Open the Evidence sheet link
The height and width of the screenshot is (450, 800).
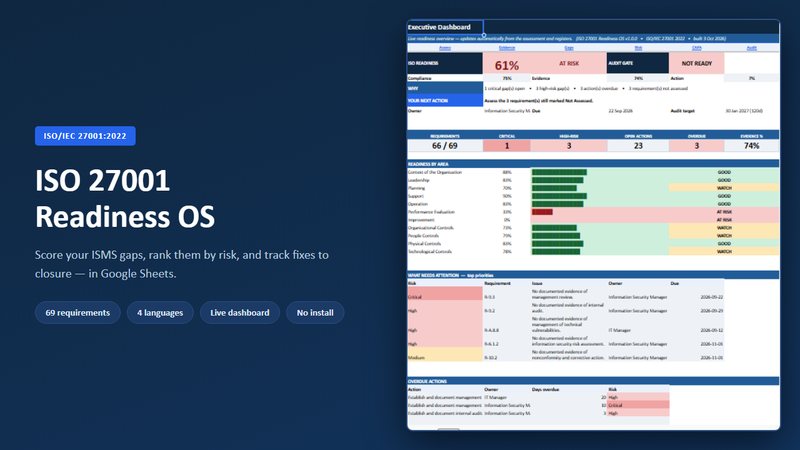tap(507, 48)
